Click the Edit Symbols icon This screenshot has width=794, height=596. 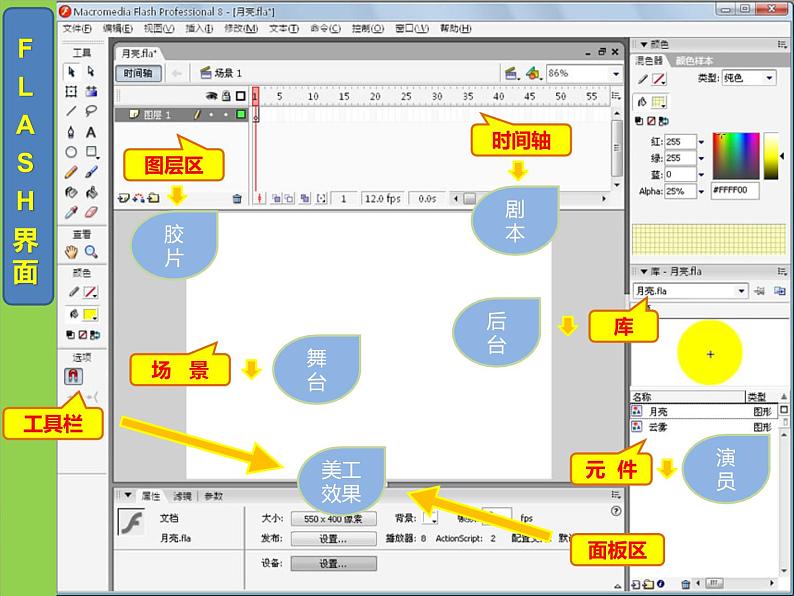point(533,74)
